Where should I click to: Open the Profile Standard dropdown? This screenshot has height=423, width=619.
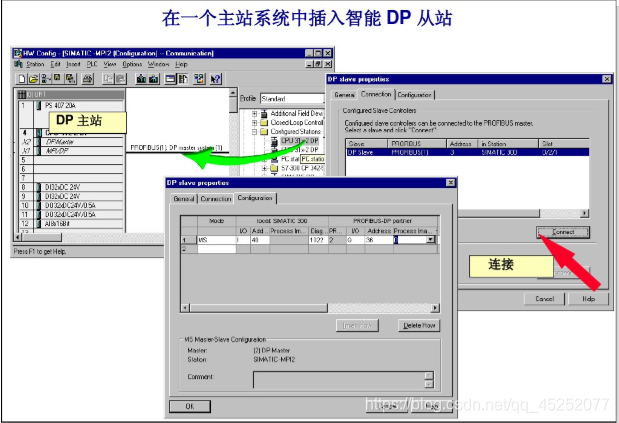[x=292, y=99]
